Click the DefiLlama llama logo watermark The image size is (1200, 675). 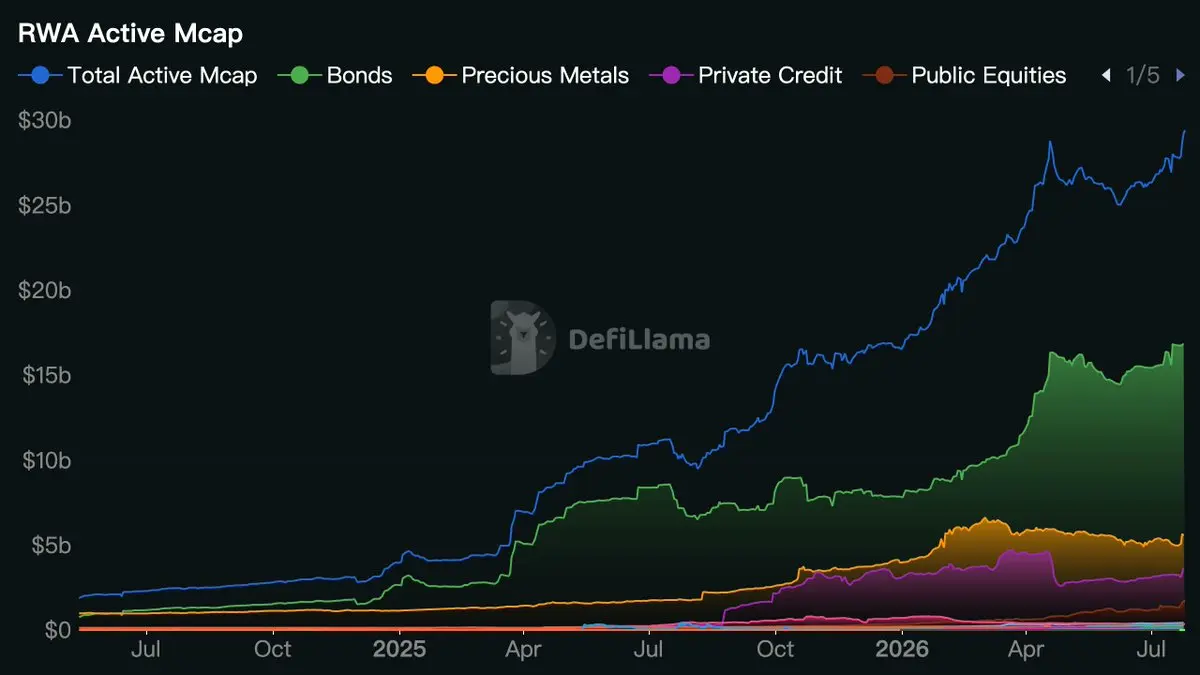523,338
